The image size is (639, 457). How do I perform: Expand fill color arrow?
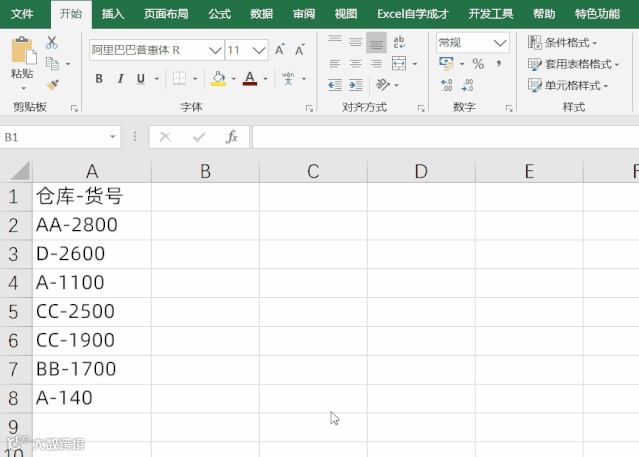(x=234, y=78)
